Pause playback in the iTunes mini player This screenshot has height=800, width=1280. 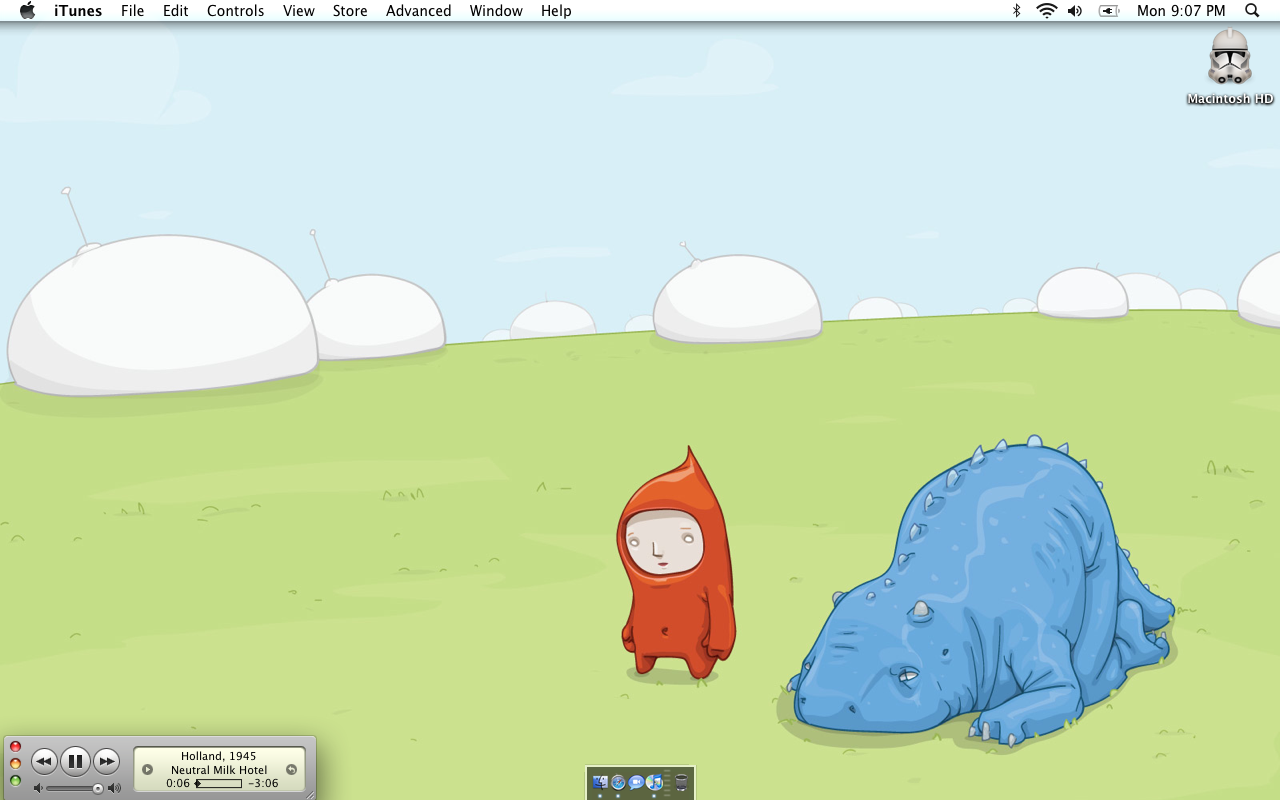point(75,761)
